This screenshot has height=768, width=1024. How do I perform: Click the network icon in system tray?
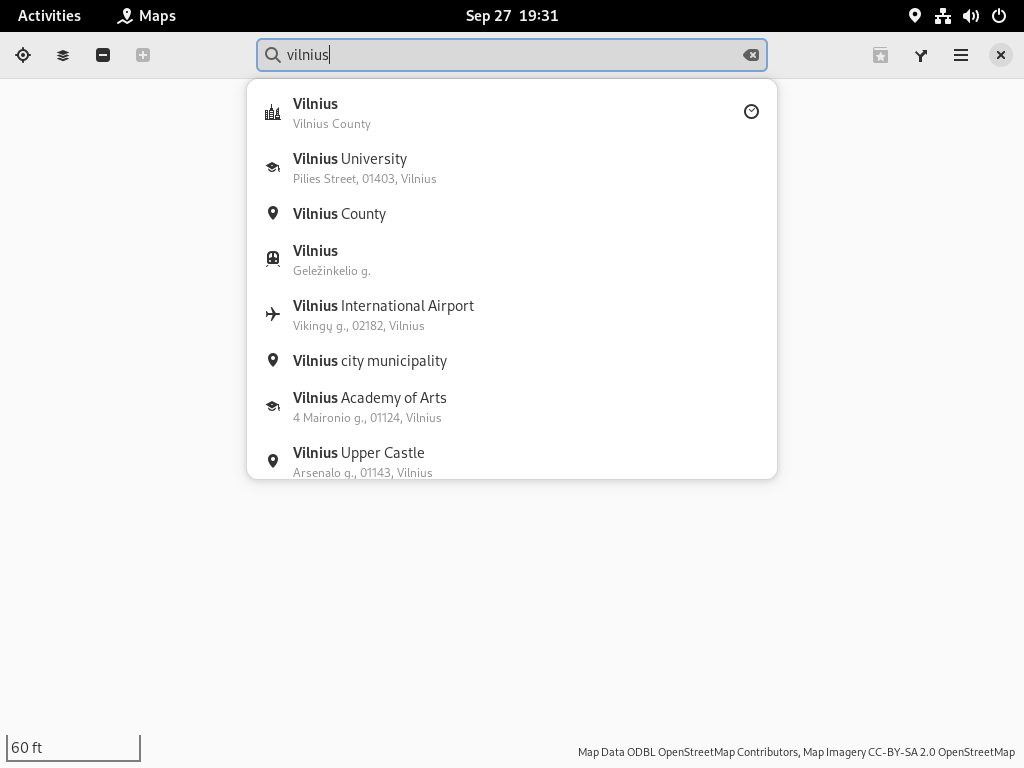(x=942, y=16)
